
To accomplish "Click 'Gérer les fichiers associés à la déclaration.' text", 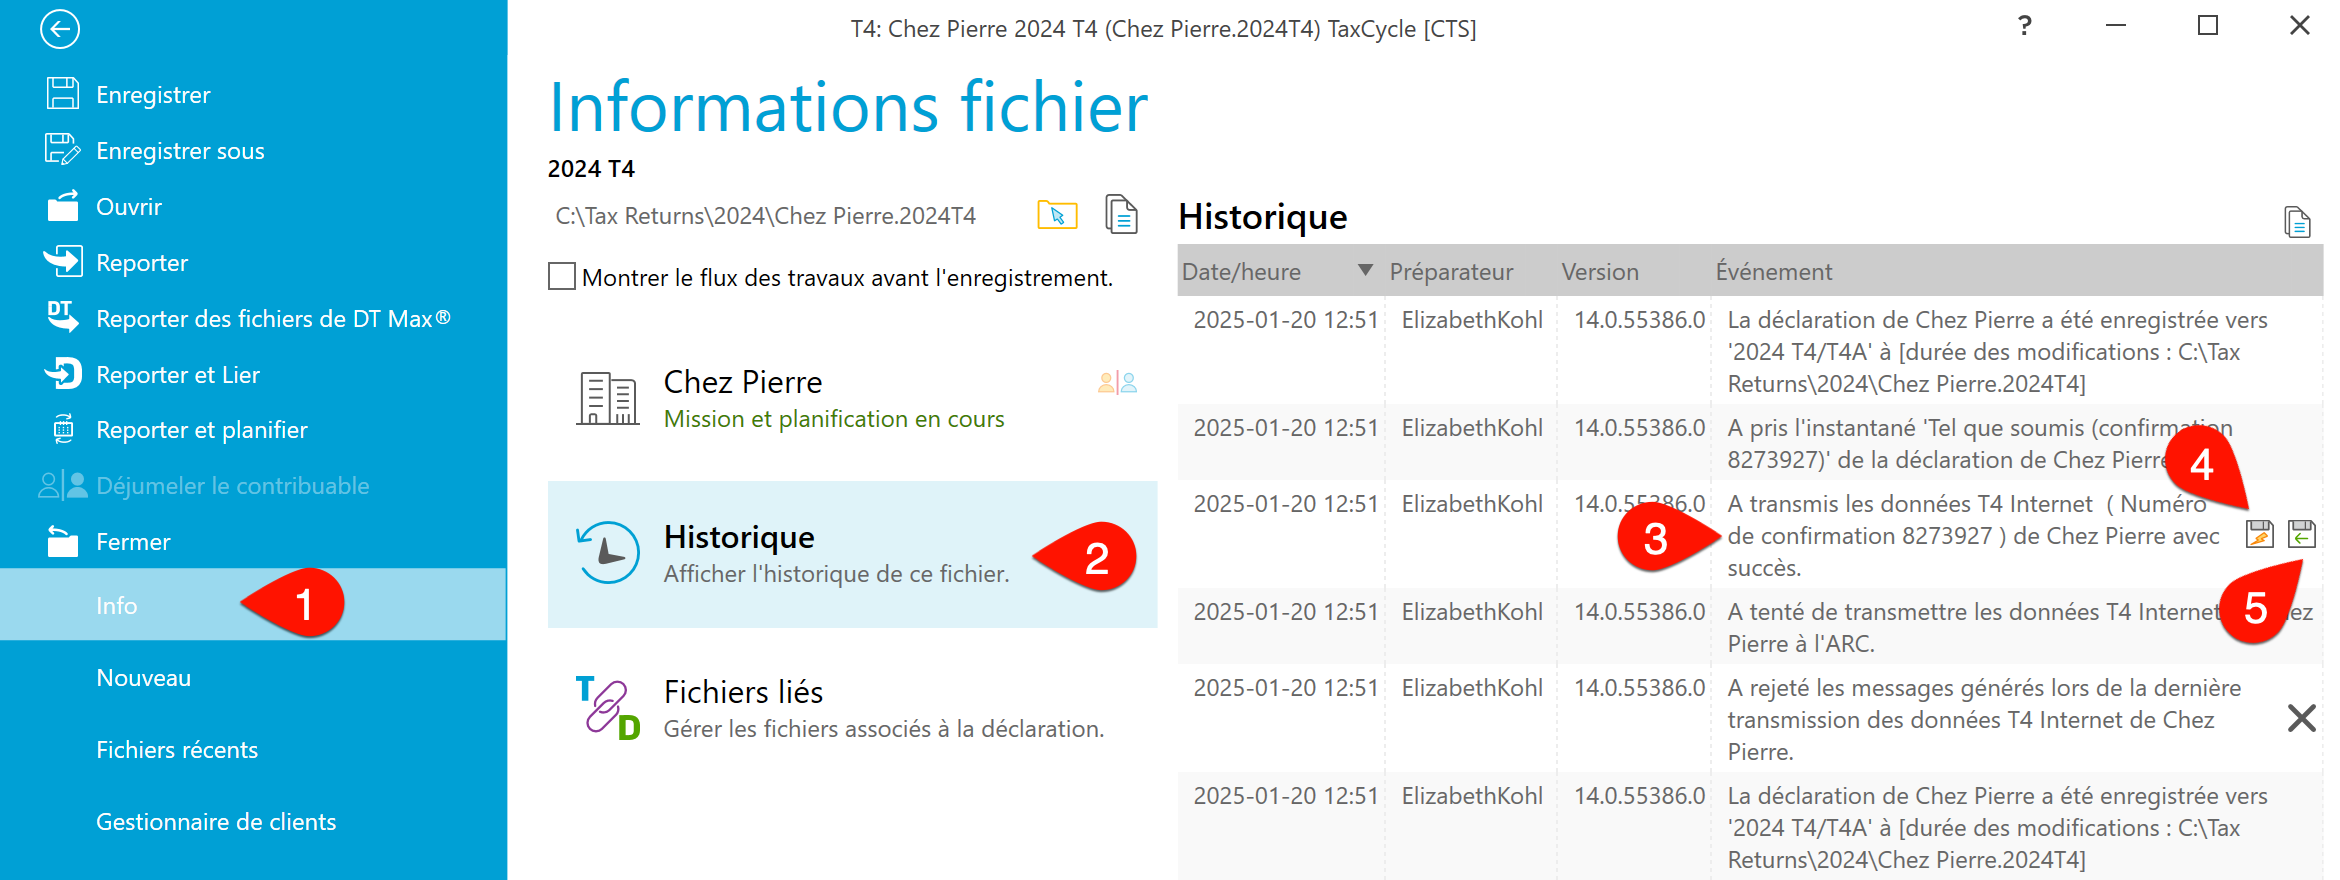I will (884, 729).
